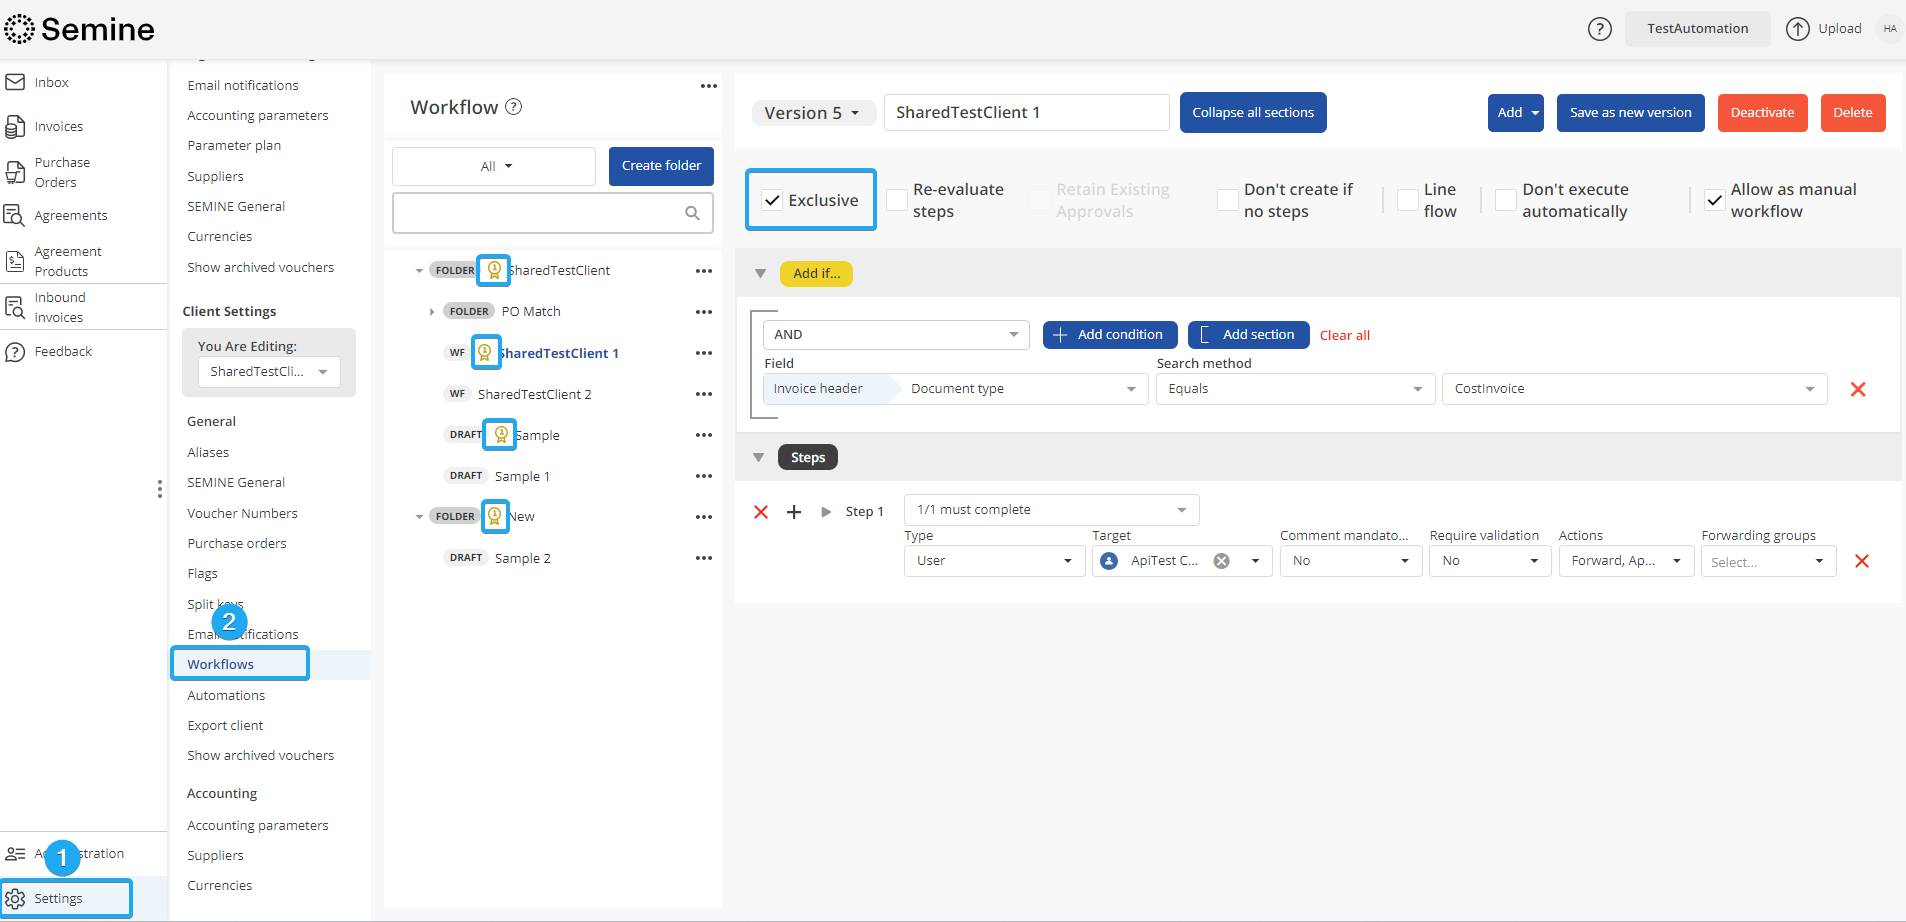Uncheck the Exclusive checkbox

pos(773,200)
